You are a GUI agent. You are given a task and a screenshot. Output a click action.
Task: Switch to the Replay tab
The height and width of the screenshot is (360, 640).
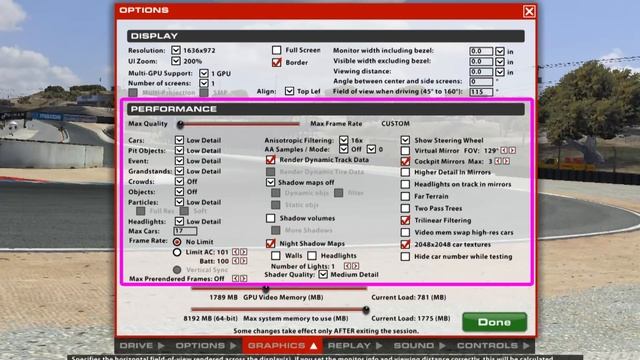(355, 346)
